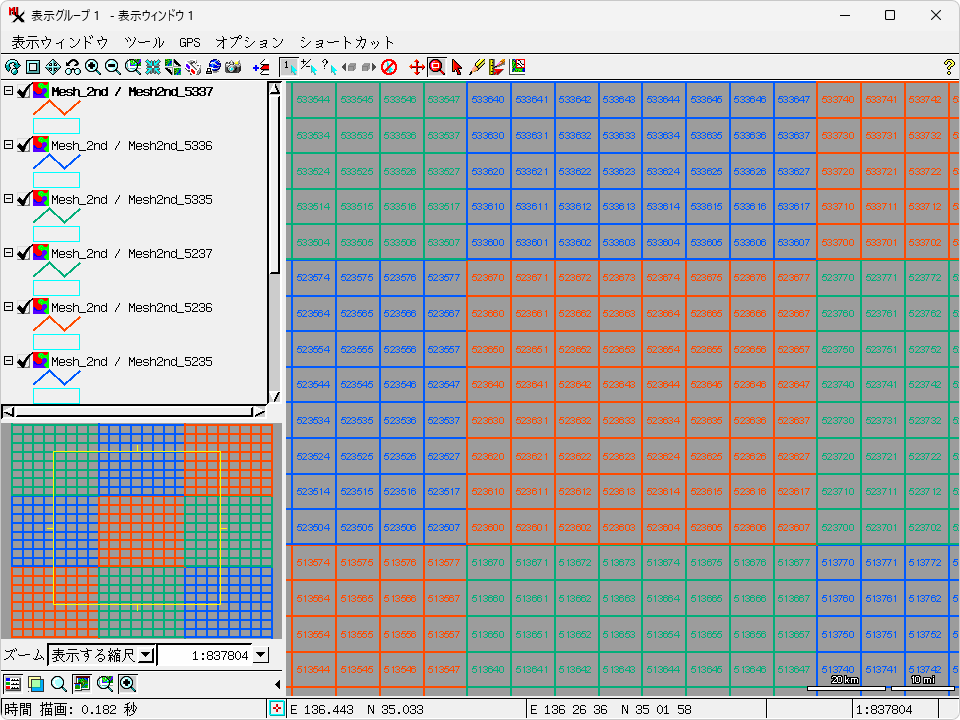Click the legend view icon below the locator

[x=13, y=684]
